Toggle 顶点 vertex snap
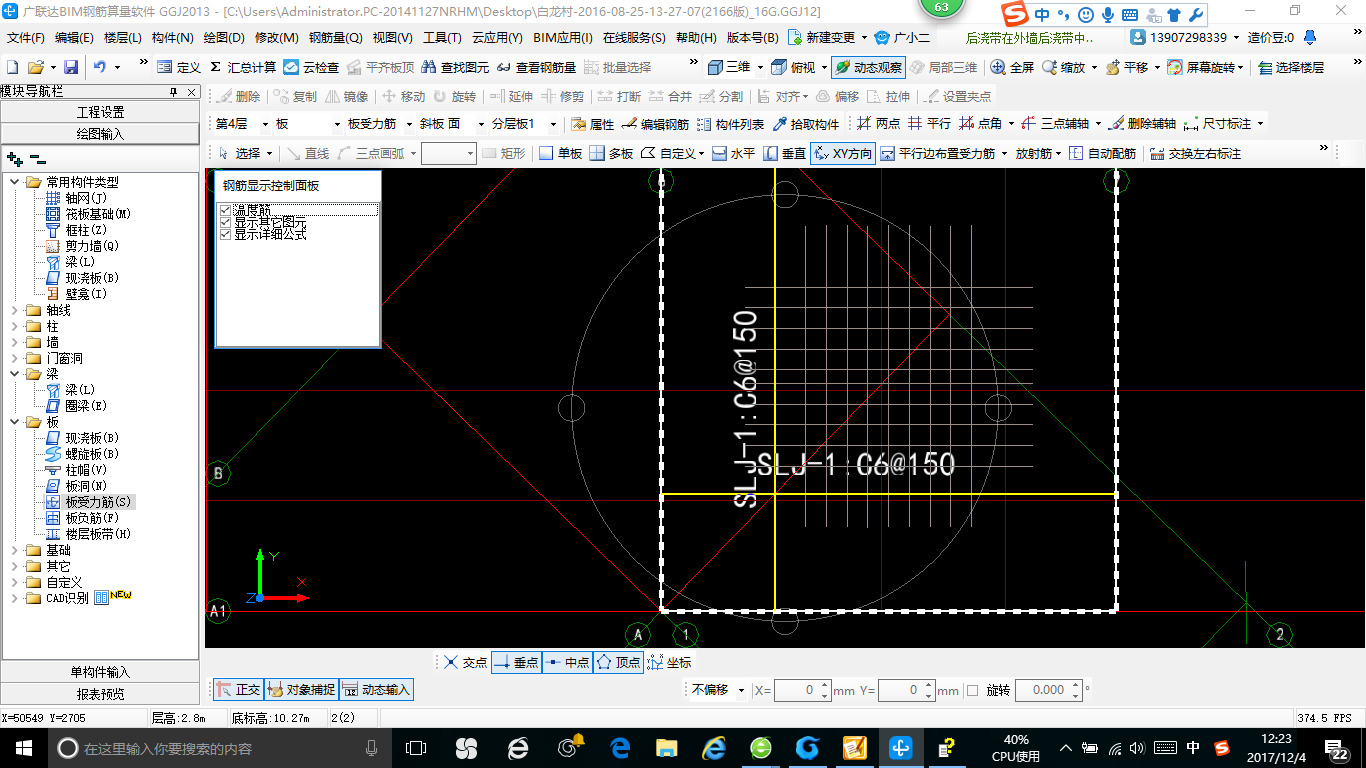This screenshot has width=1366, height=768. click(618, 662)
